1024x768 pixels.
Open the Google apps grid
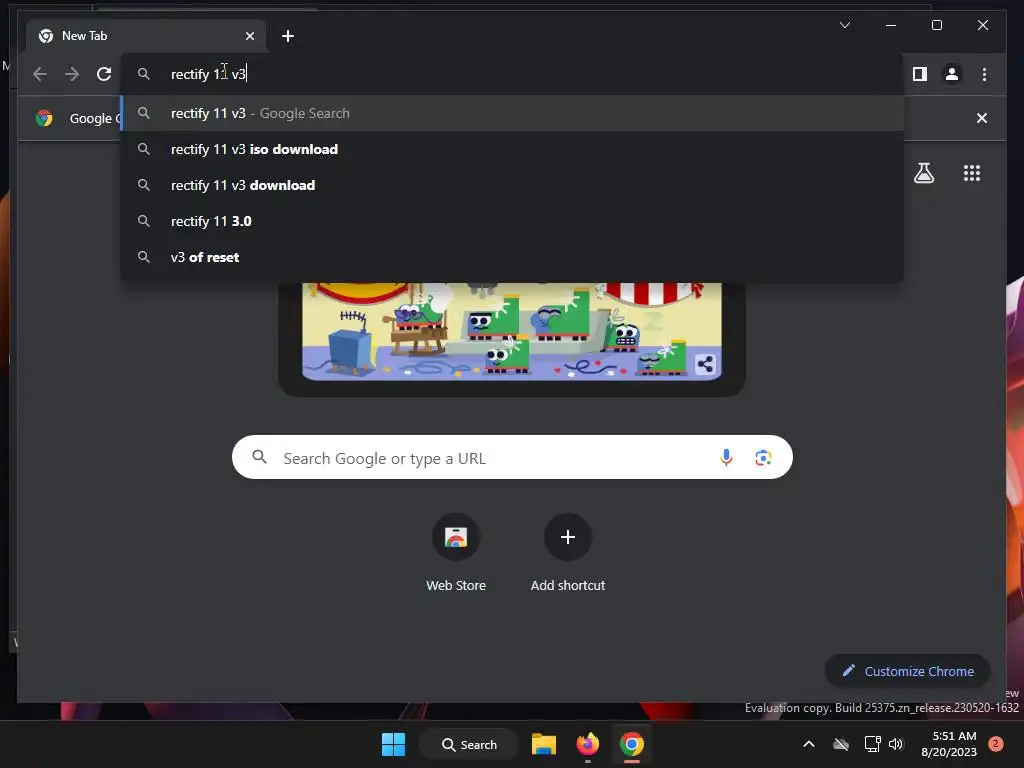(x=972, y=173)
